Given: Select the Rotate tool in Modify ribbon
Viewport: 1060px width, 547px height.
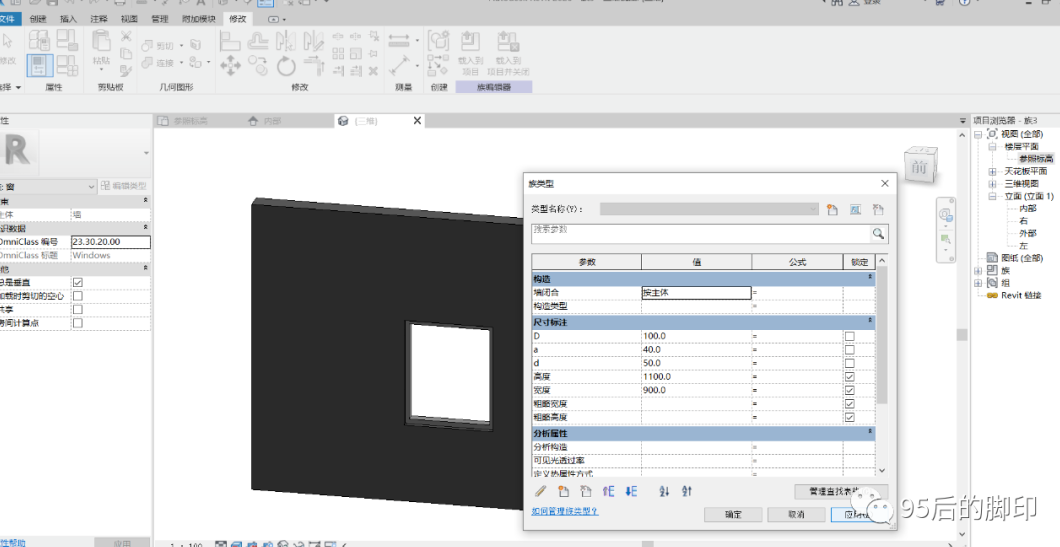Looking at the screenshot, I should [x=286, y=66].
